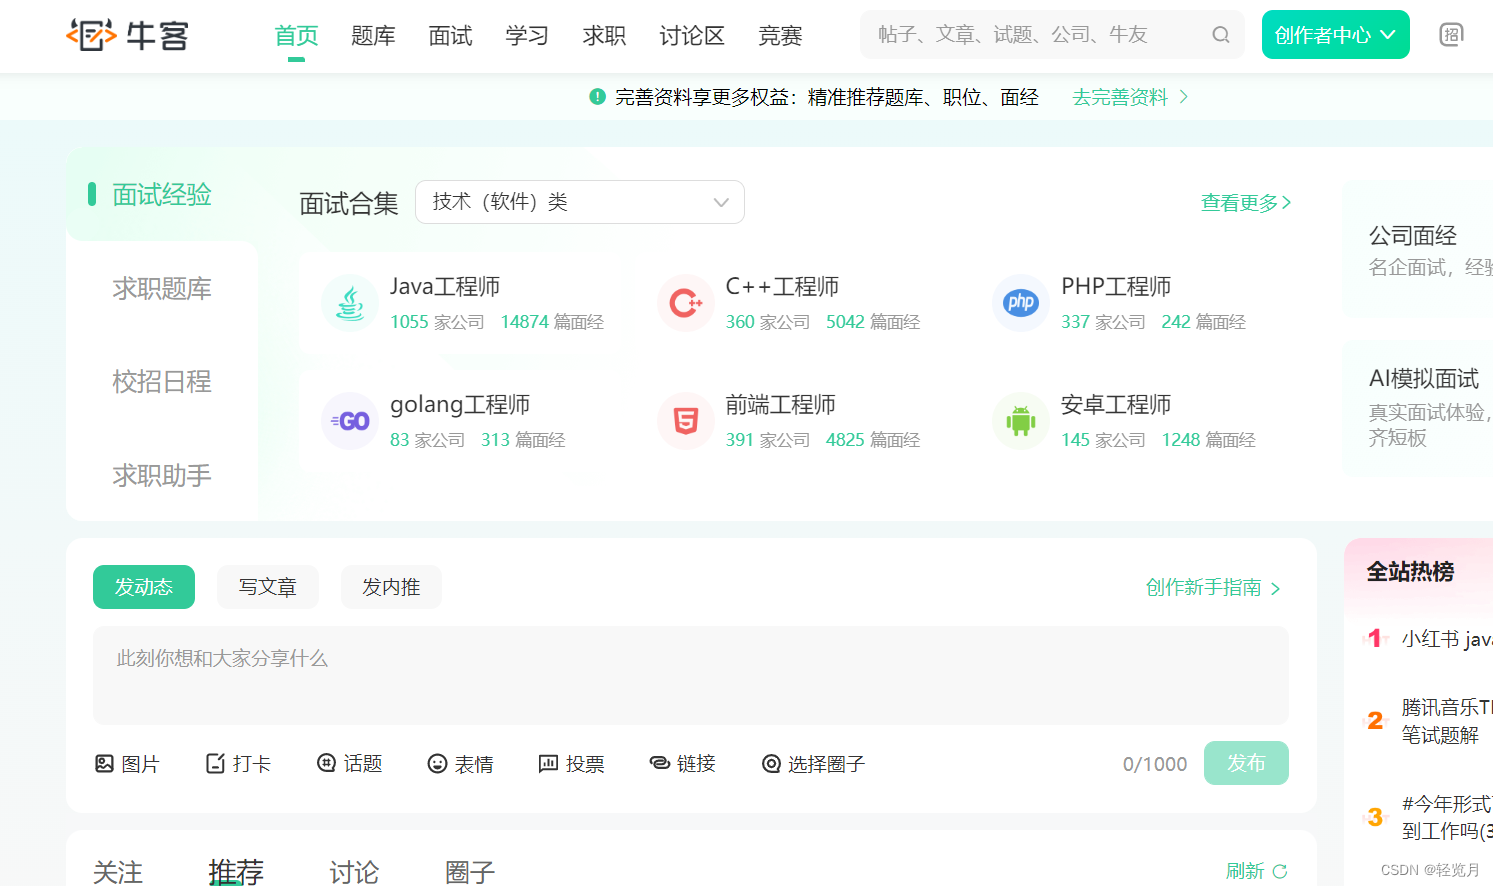1493x886 pixels.
Task: Click the 查看更多 arrow link
Action: click(x=1246, y=203)
